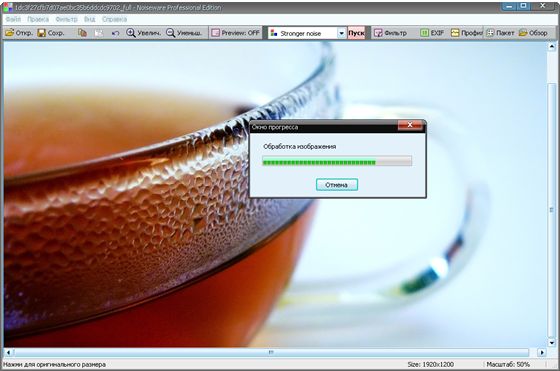Click the horizontal scrollbar left arrow

[8, 352]
